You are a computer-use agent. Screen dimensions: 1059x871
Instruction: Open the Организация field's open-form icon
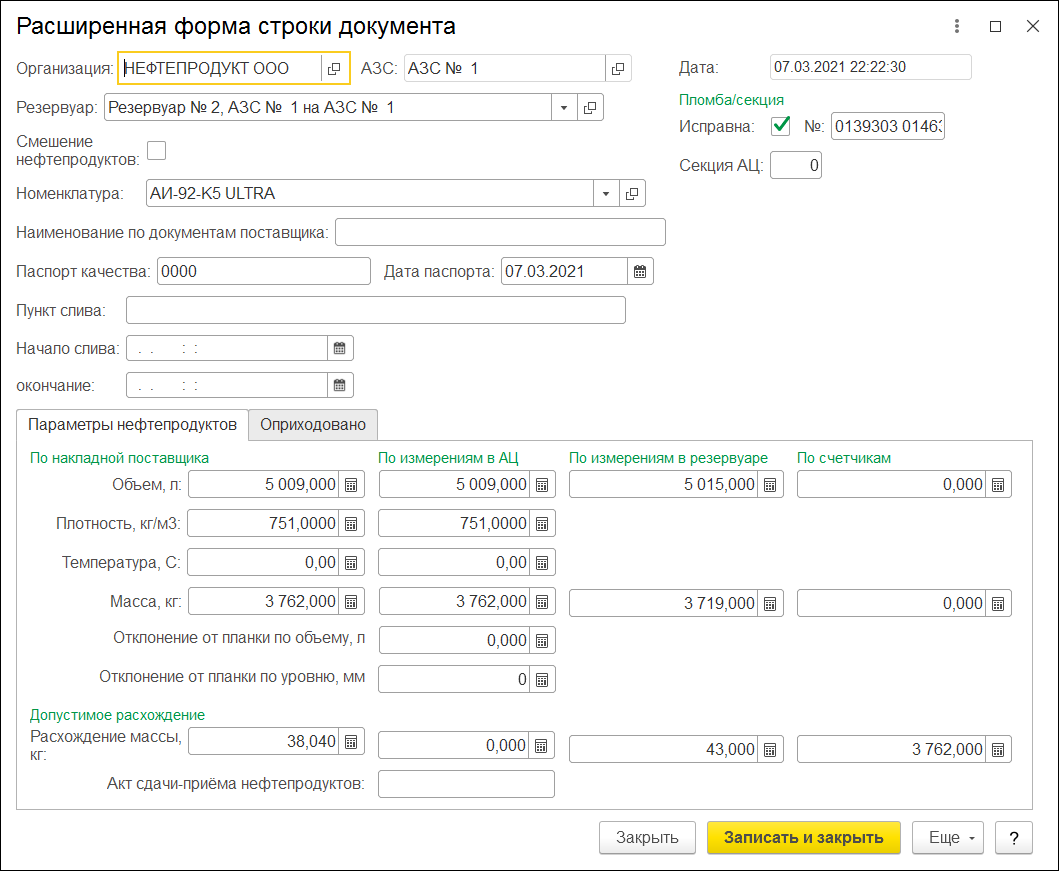[x=334, y=68]
